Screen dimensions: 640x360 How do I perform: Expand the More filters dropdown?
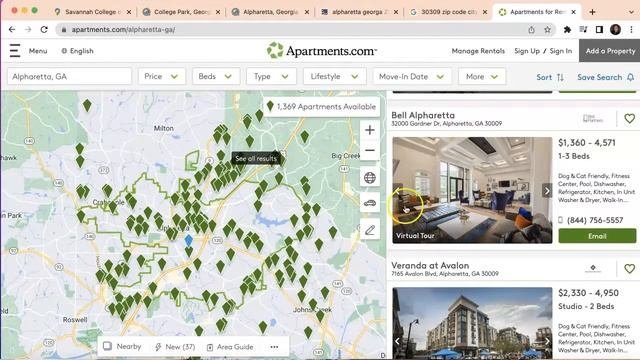coord(482,76)
